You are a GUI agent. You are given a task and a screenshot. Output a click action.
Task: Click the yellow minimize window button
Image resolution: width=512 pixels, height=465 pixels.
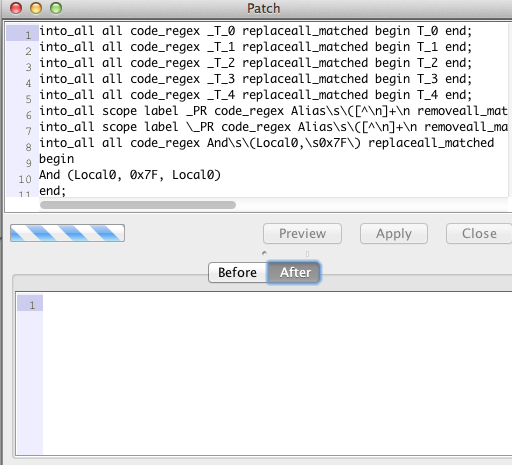[36, 8]
